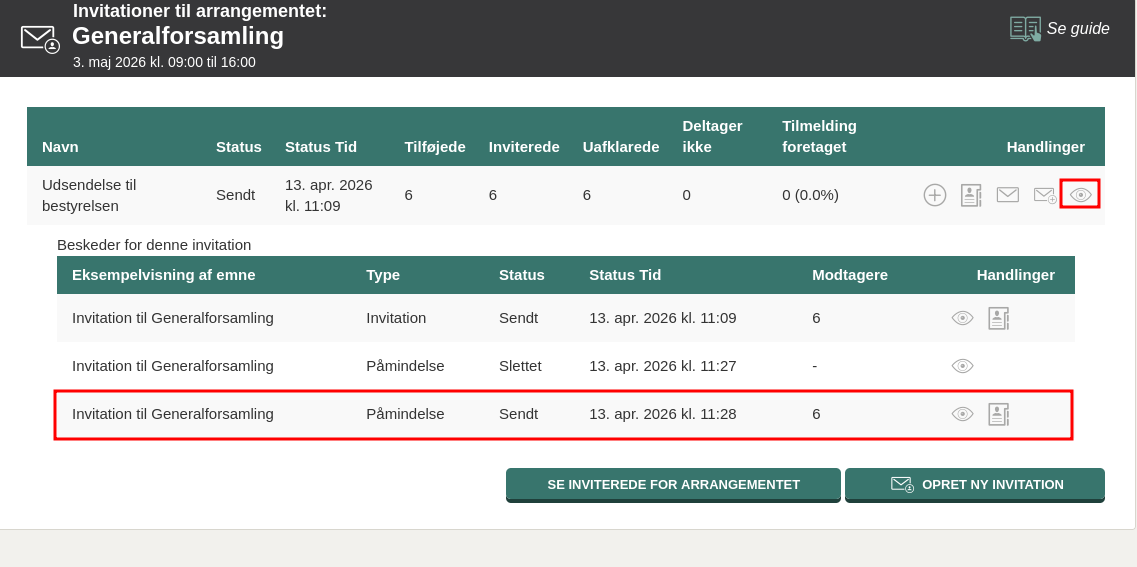Image resolution: width=1137 pixels, height=567 pixels.
Task: View the deleted Påmindelse with its eye icon
Action: [962, 366]
